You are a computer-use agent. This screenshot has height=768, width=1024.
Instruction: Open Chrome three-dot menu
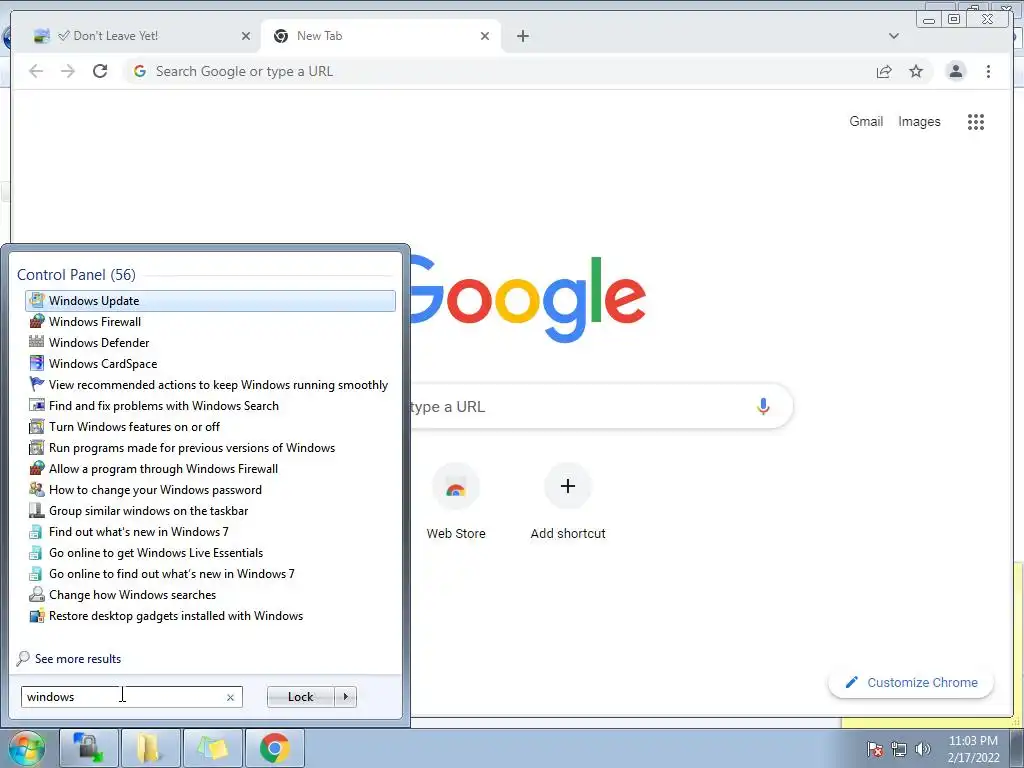988,71
